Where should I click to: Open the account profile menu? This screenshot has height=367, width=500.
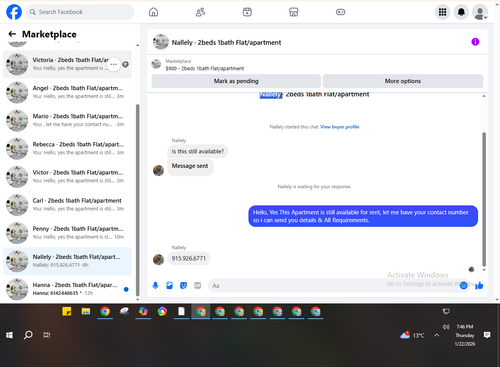point(480,12)
